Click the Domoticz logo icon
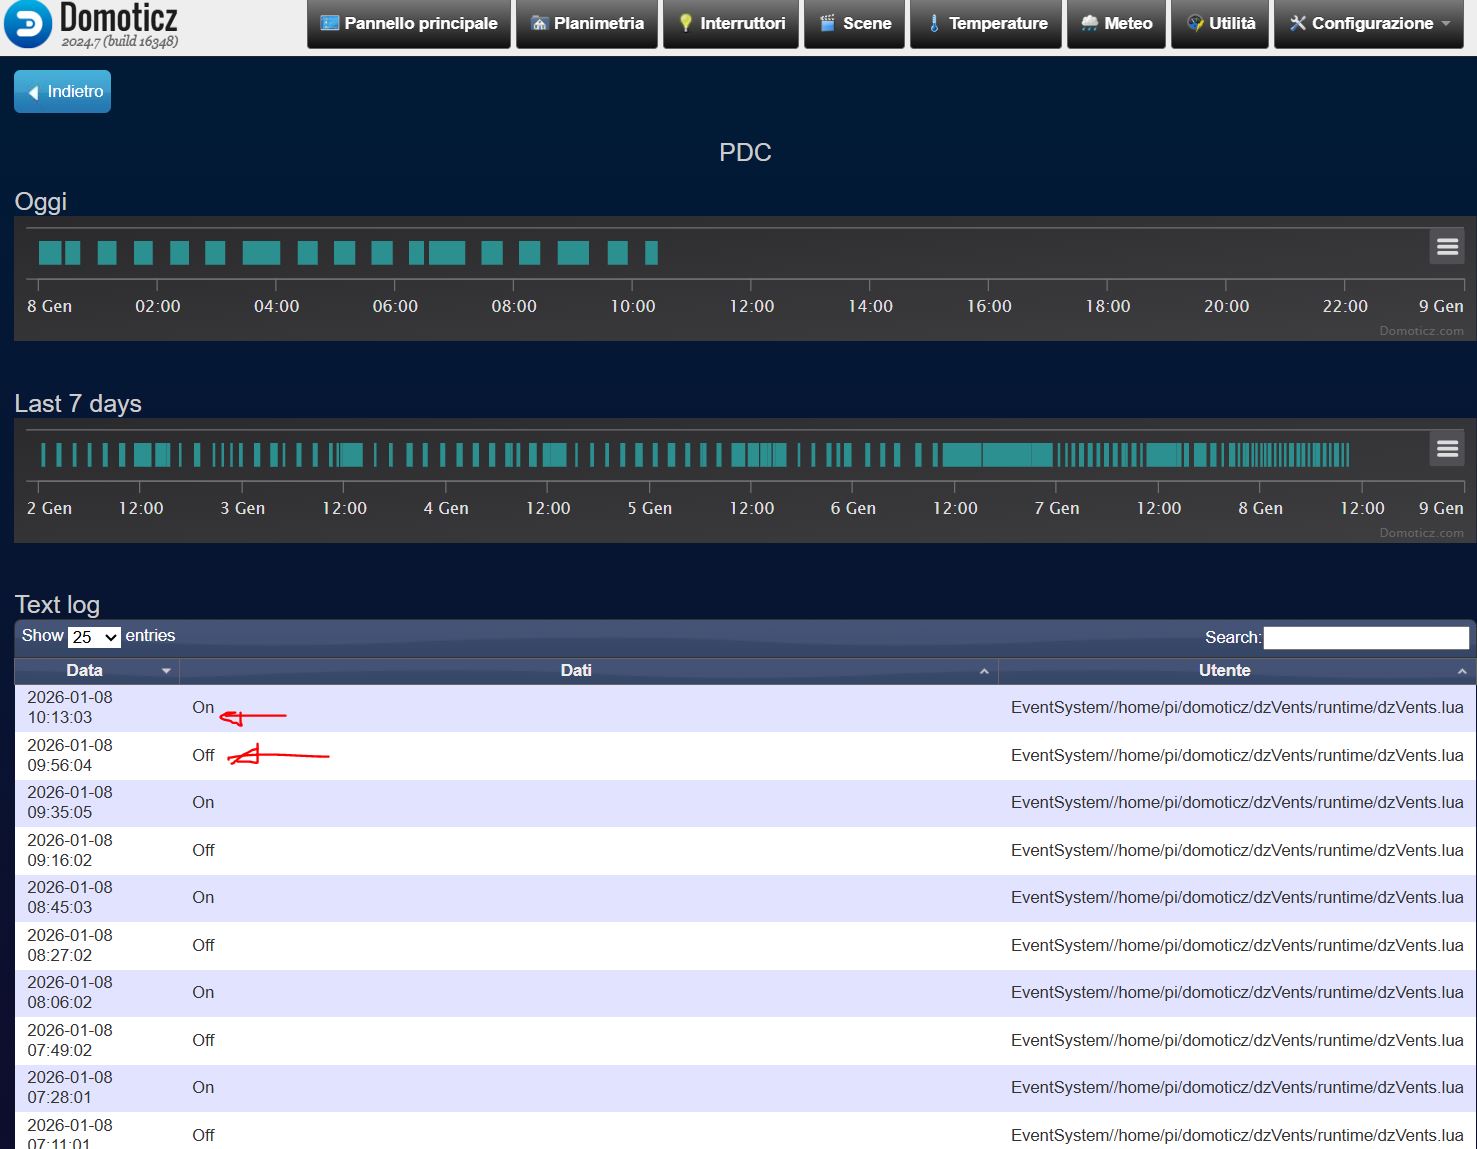This screenshot has width=1477, height=1149. click(27, 25)
